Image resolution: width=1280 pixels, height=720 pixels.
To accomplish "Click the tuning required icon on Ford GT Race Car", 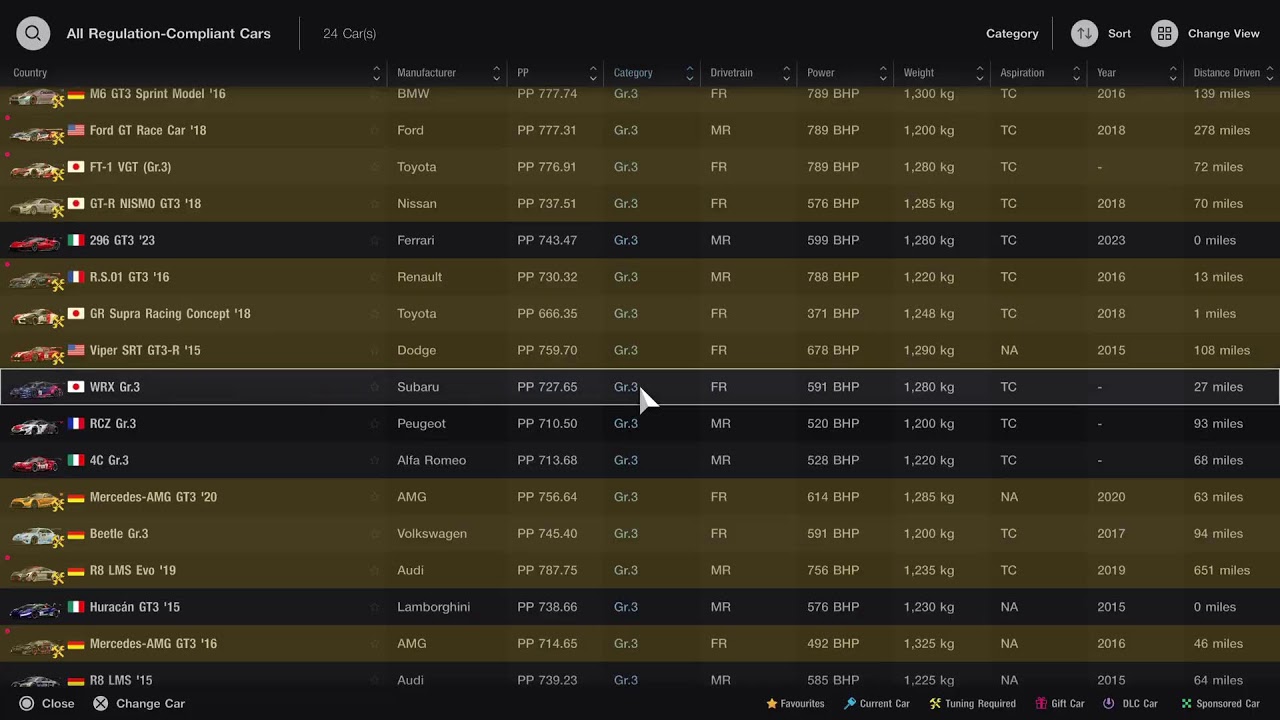I will point(58,138).
